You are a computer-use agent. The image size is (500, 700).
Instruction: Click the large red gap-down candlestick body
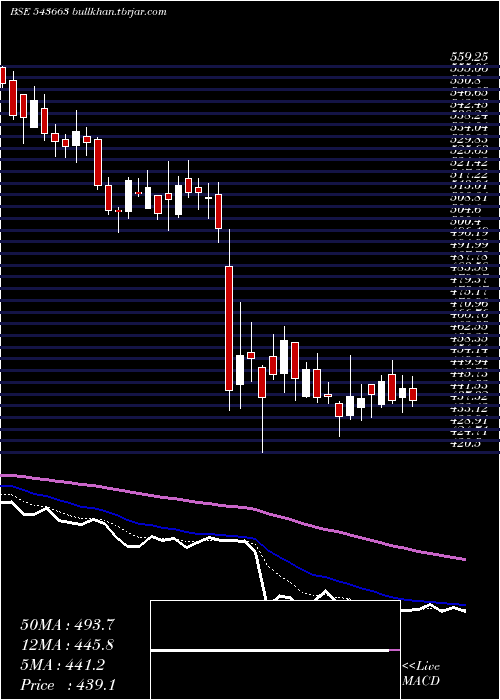229,329
